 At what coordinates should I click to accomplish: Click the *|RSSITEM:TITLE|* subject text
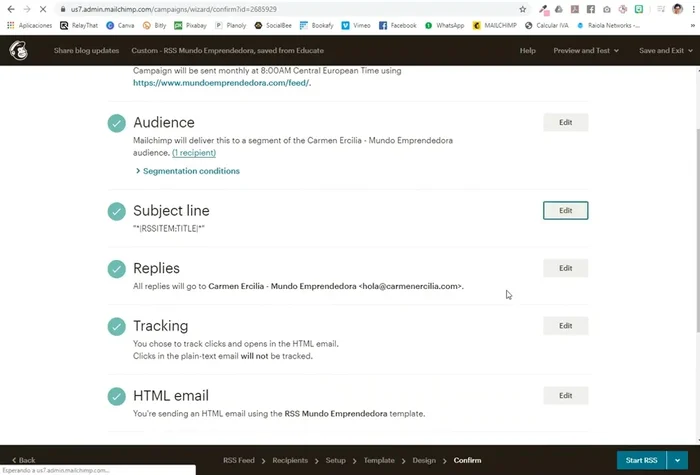(x=169, y=229)
